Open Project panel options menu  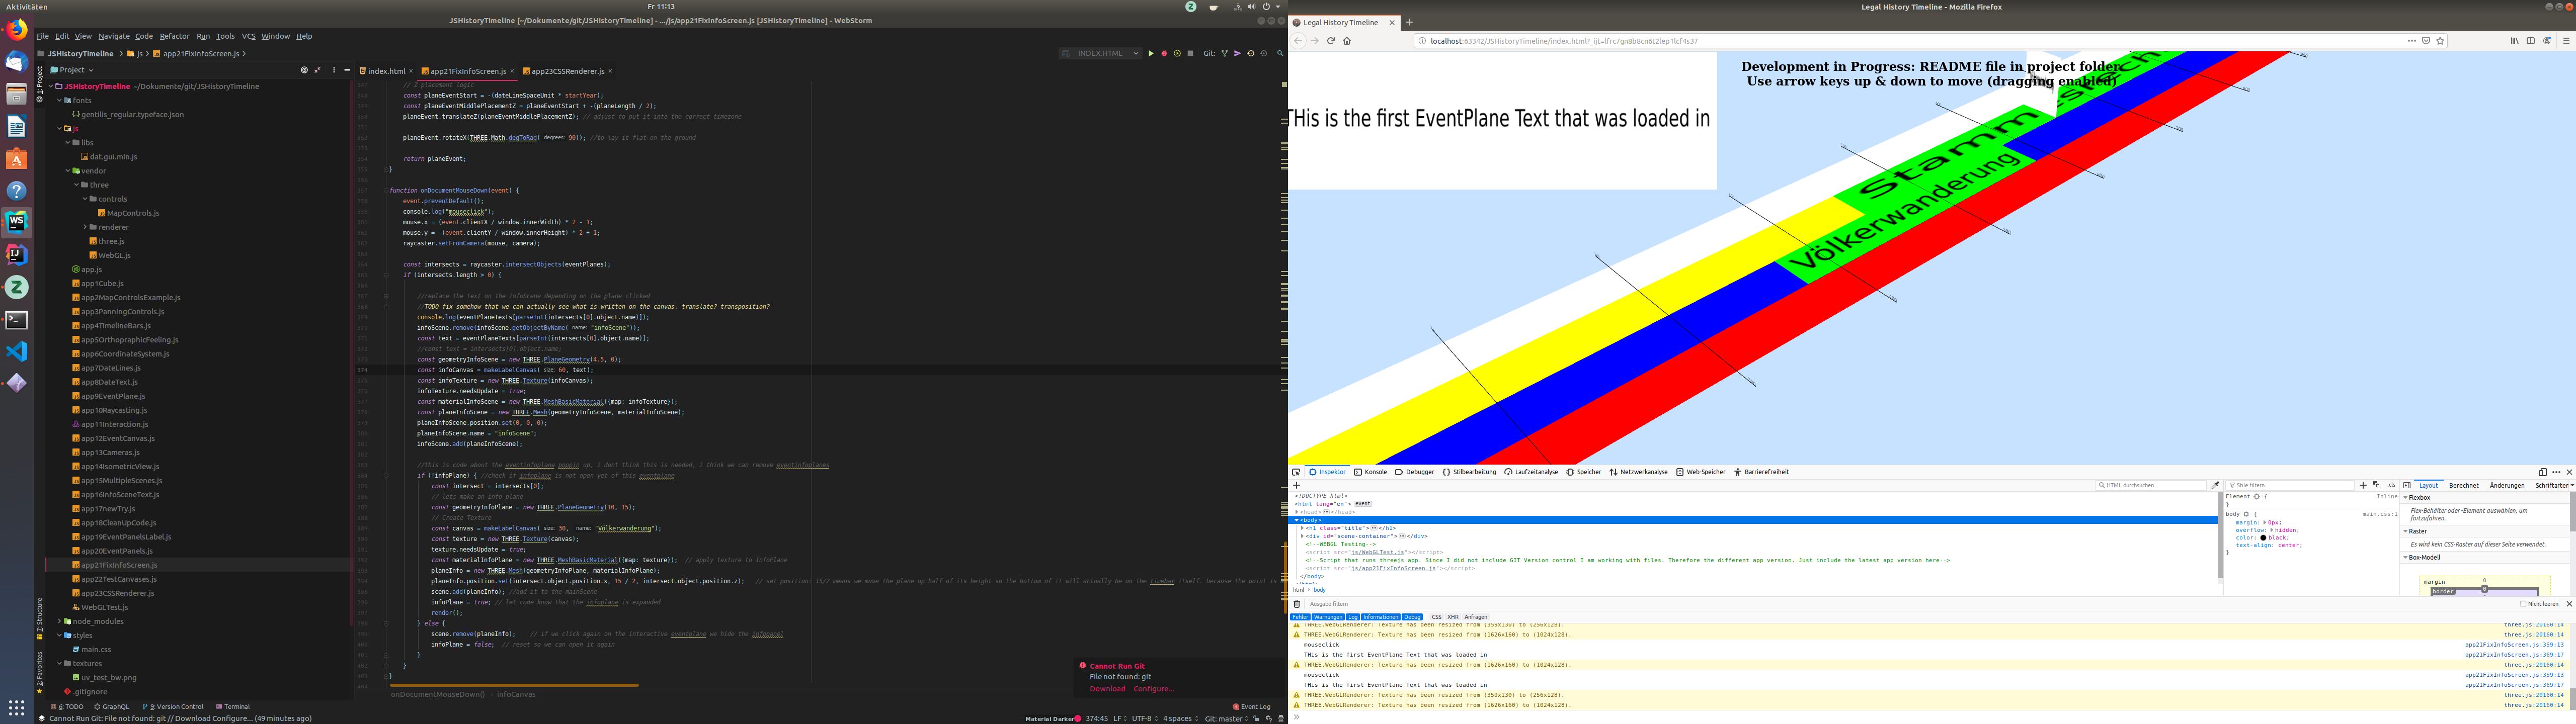[334, 70]
